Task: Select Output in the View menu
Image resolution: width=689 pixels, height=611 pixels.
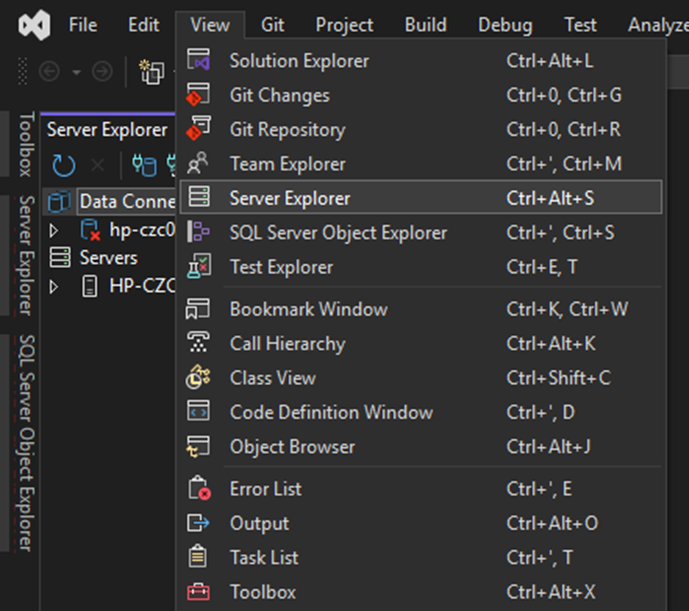Action: coord(259,523)
